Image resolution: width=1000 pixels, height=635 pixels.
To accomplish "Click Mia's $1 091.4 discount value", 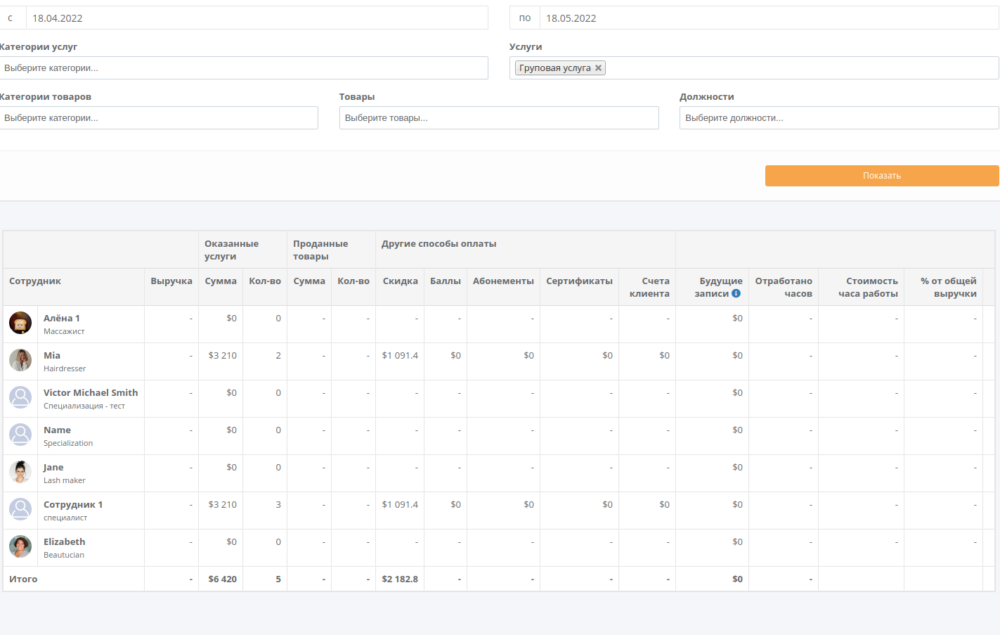I will (400, 356).
